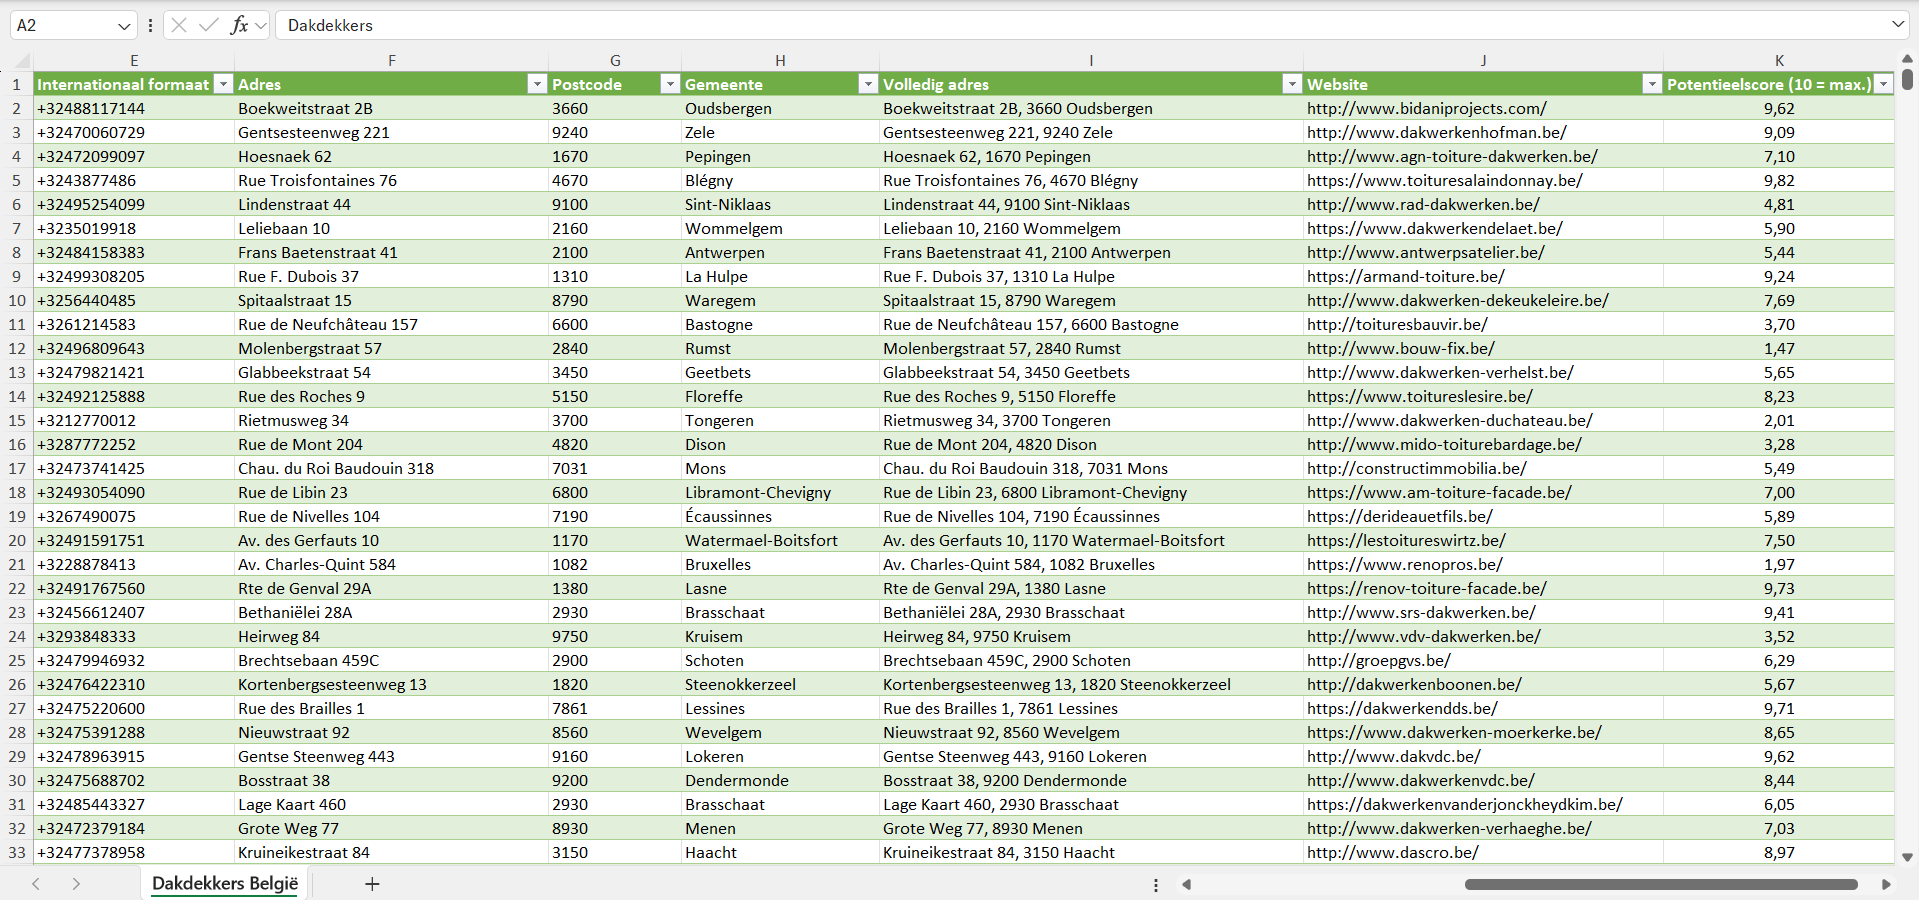
Task: Click the bidaniprojects.com website link
Action: [x=1426, y=109]
